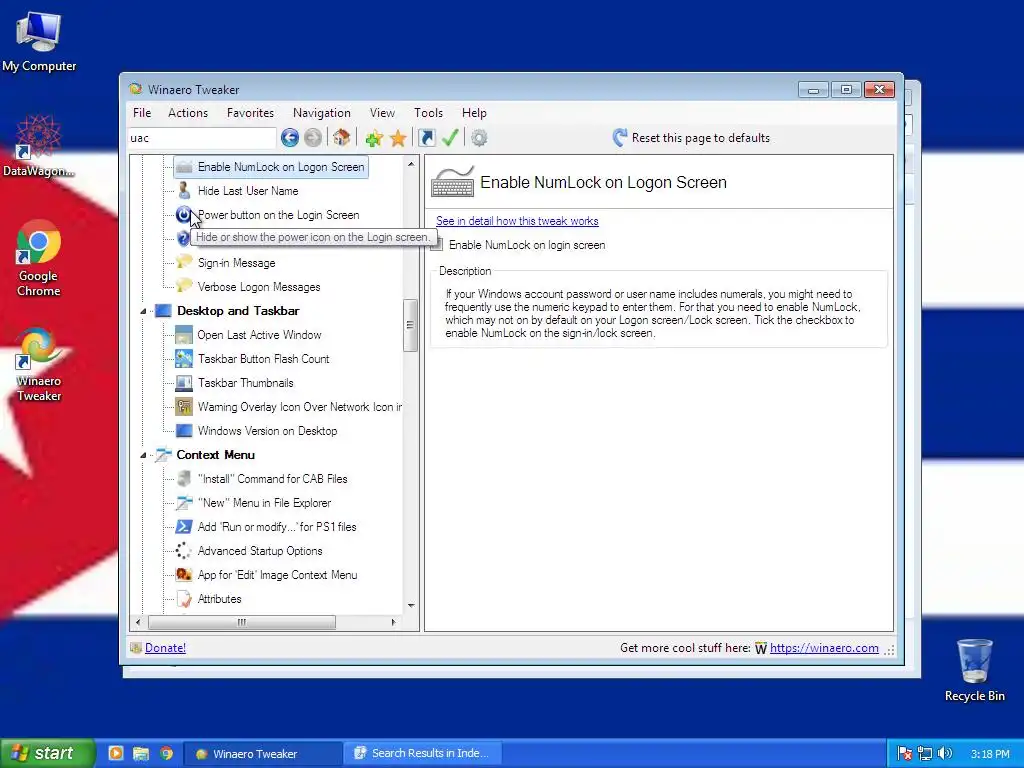Click the Warning Overlay Icon entry's icon

pyautogui.click(x=184, y=407)
